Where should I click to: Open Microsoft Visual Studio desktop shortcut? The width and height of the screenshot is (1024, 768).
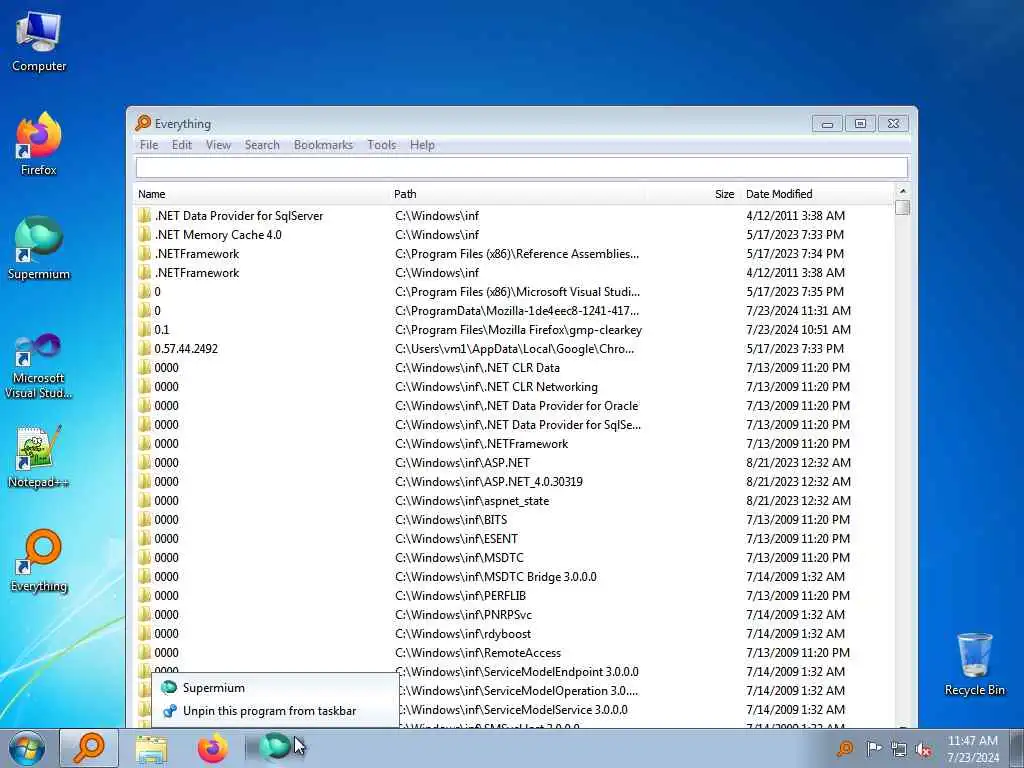(39, 366)
